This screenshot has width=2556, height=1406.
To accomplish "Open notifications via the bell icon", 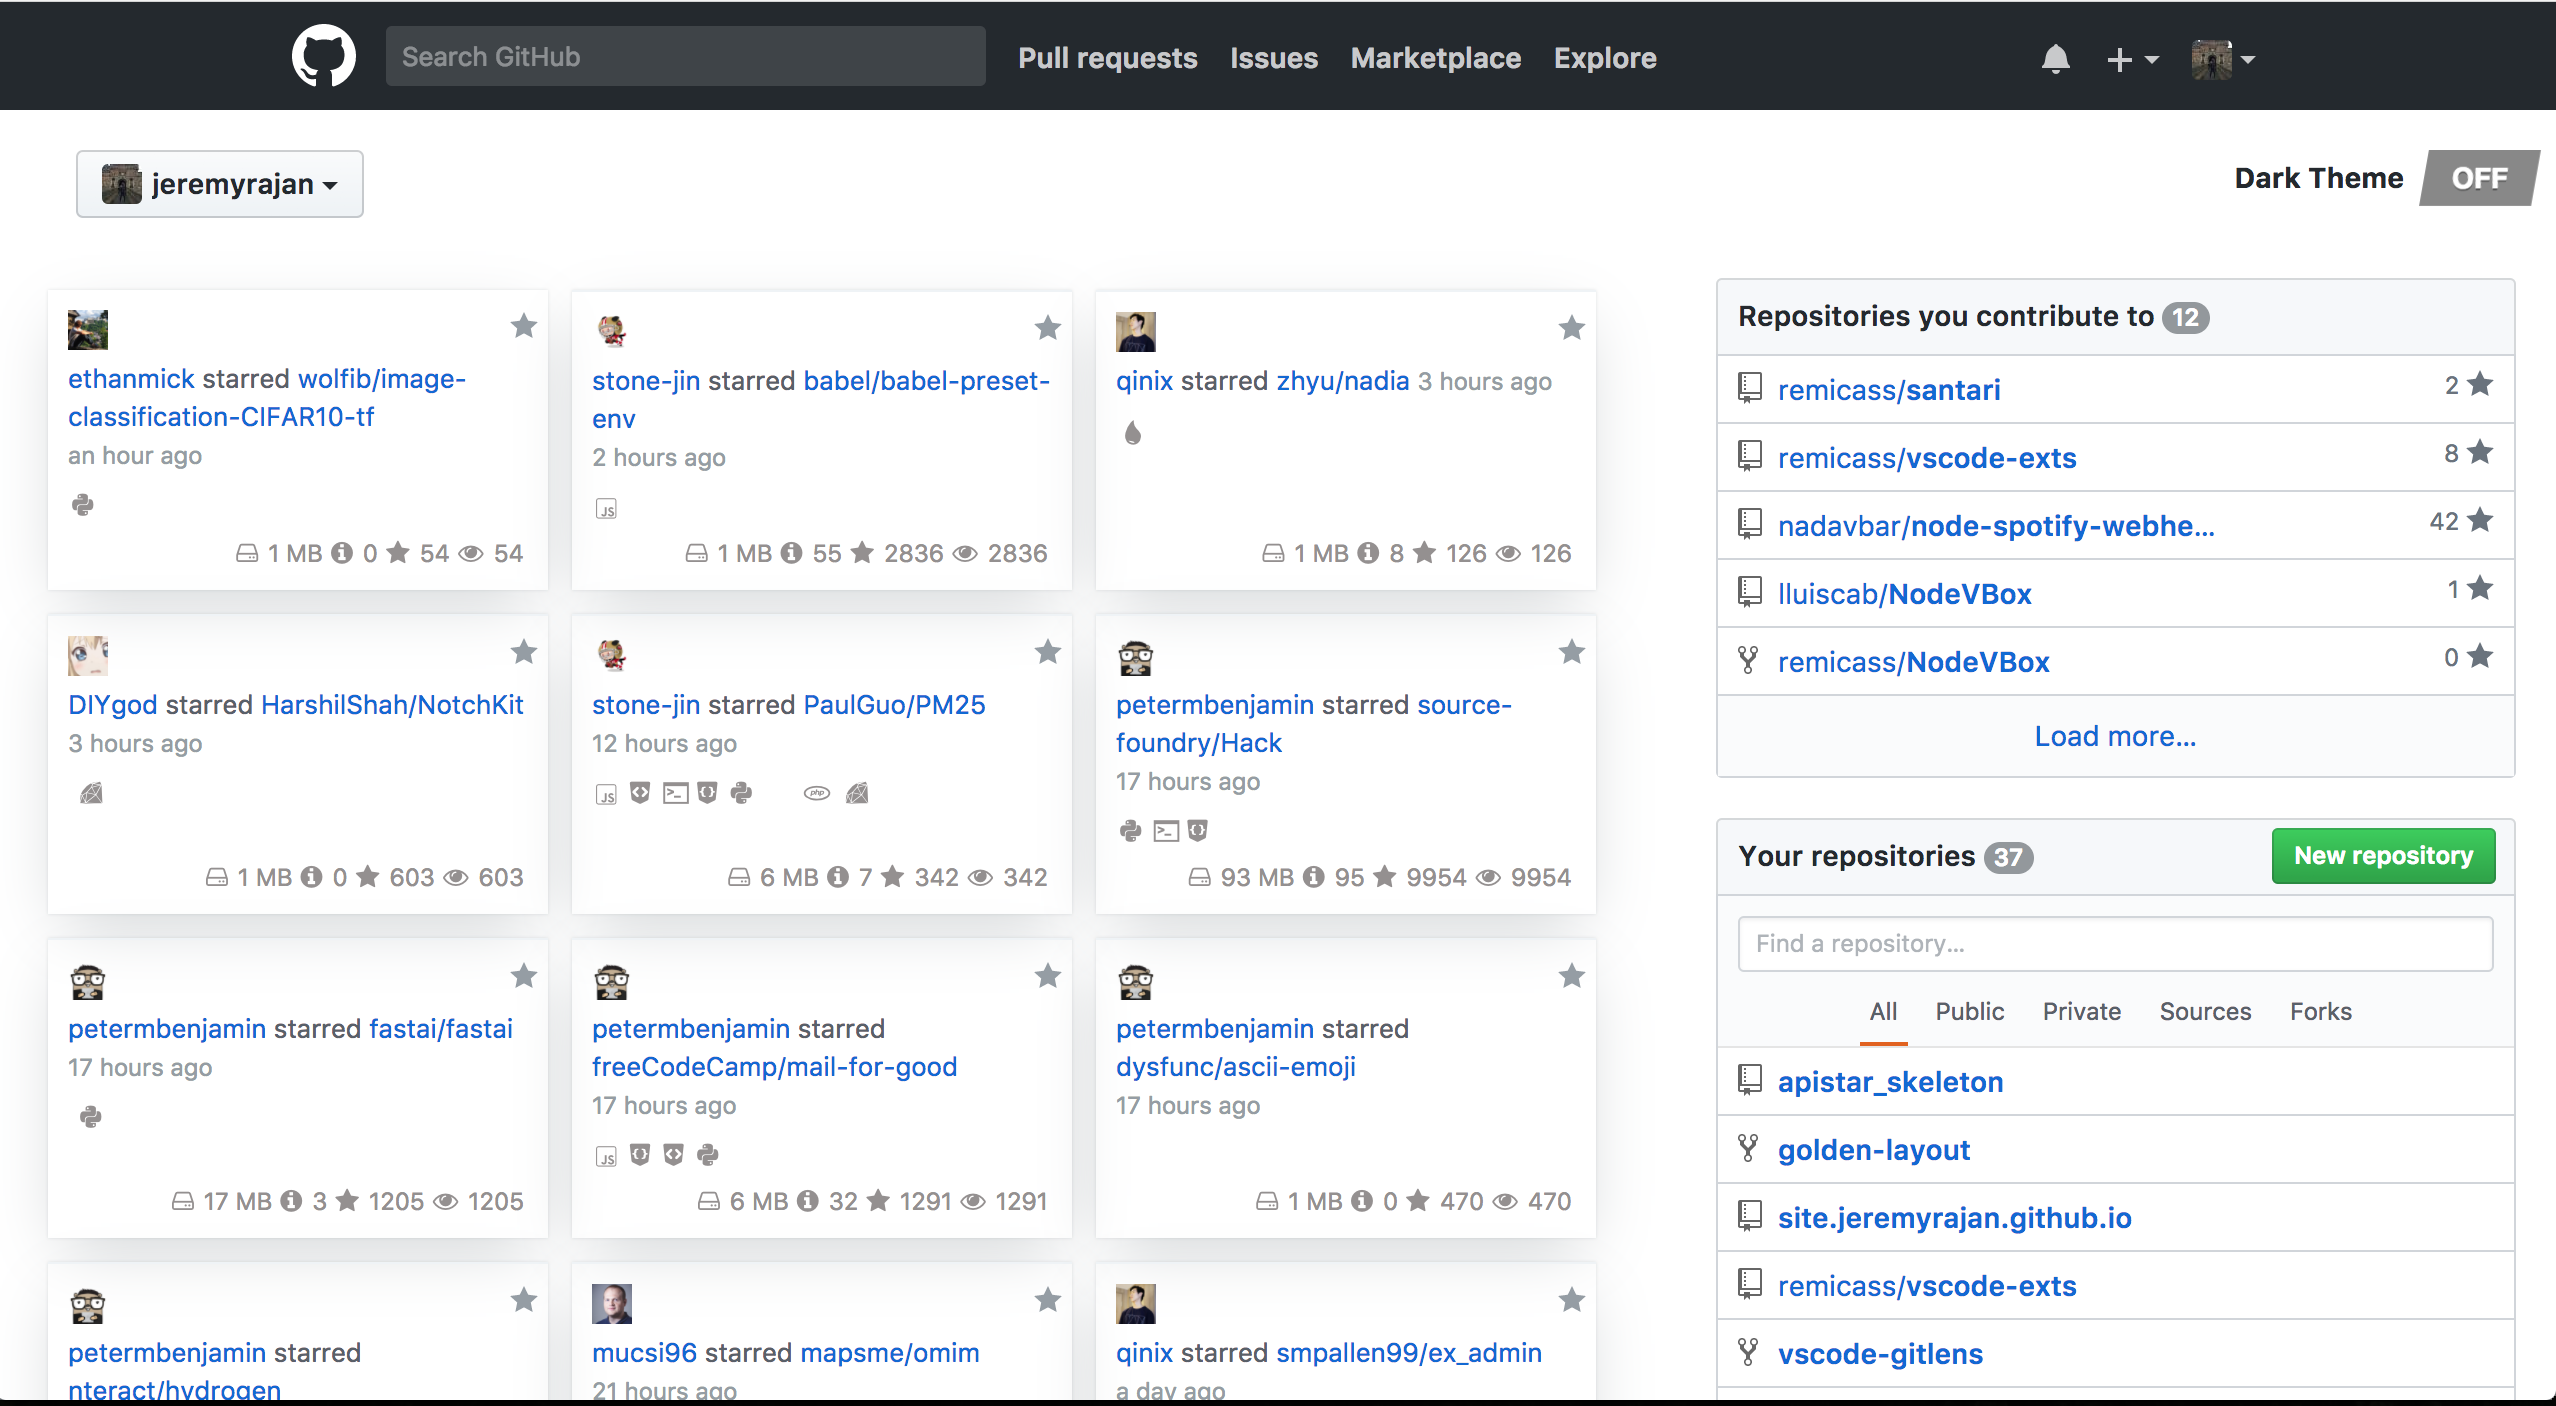I will tap(2056, 57).
